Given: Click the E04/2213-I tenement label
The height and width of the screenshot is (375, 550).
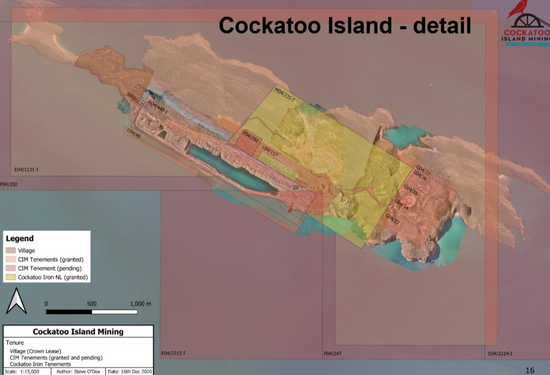Looking at the screenshot, I should pyautogui.click(x=173, y=353).
